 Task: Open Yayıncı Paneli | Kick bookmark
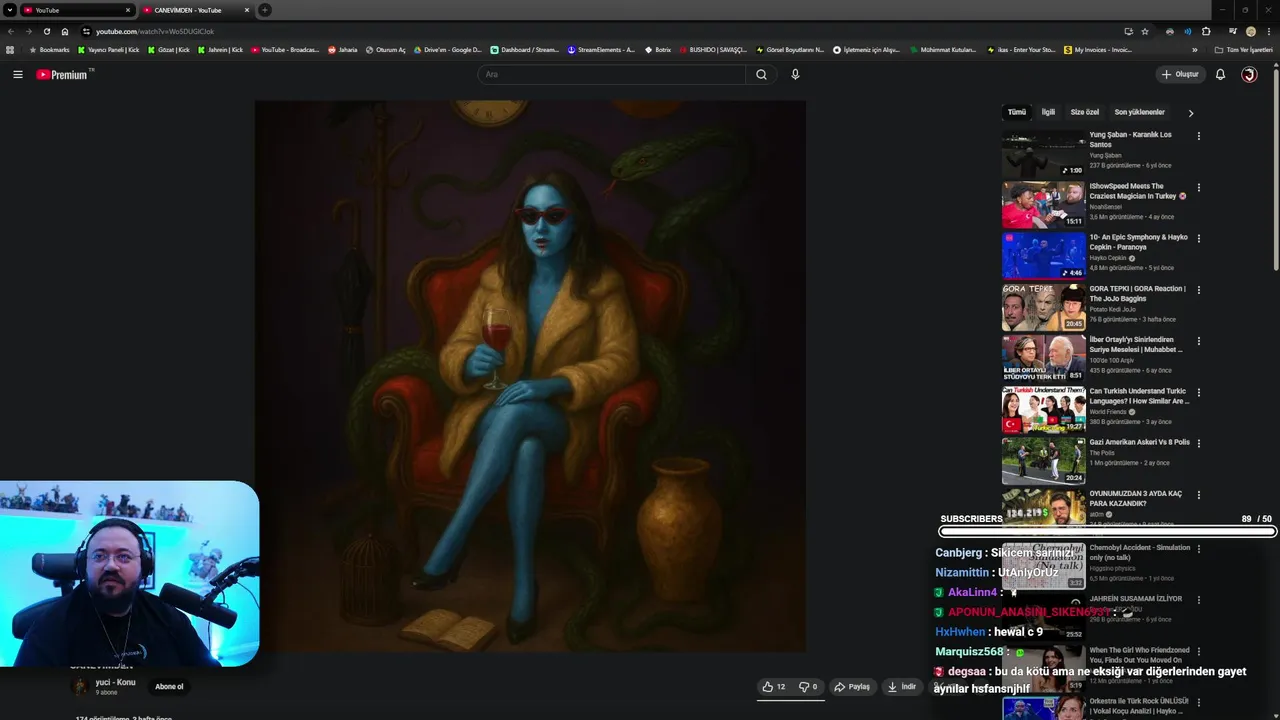pos(108,50)
